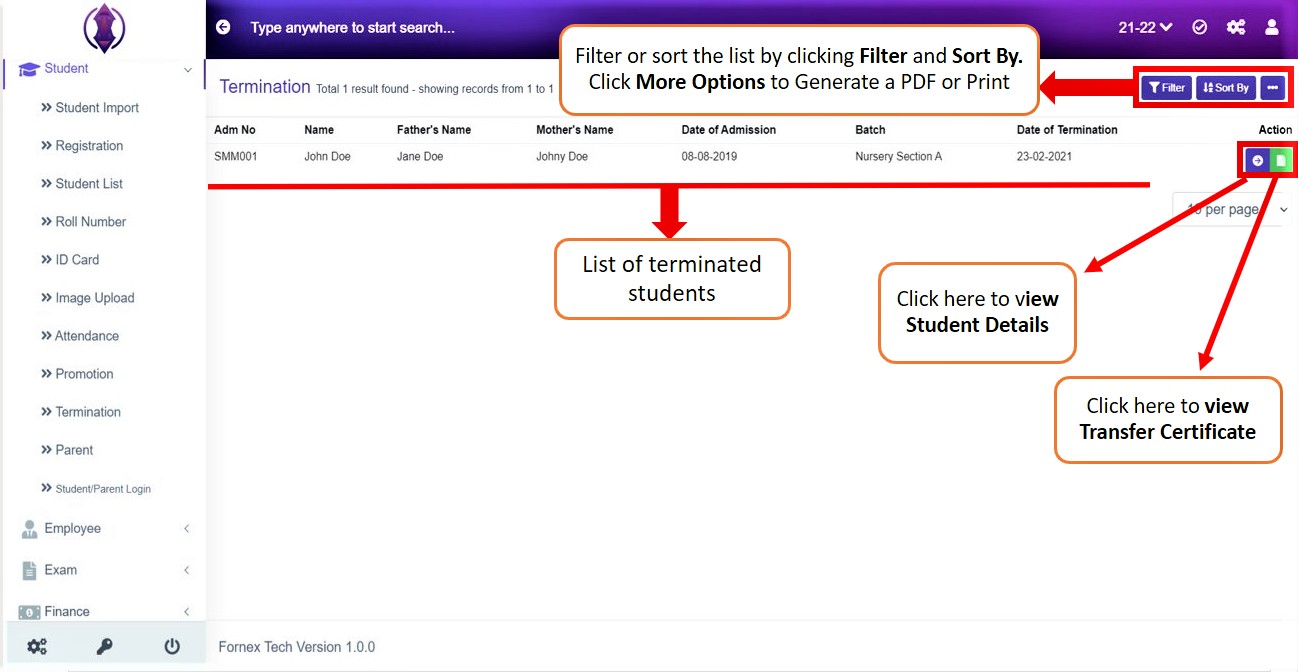The image size is (1298, 672).
Task: Click the search field in top bar
Action: (x=352, y=28)
